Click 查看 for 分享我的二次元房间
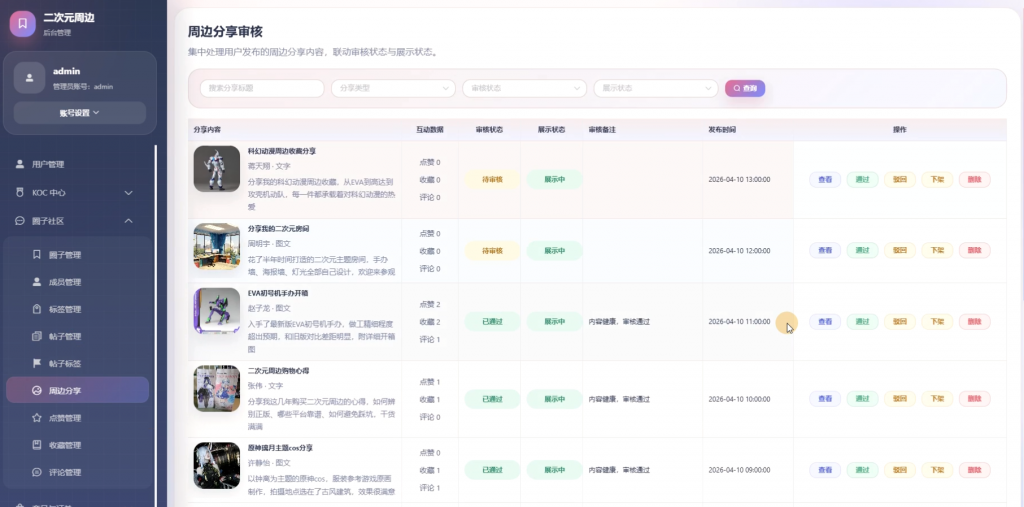 click(825, 250)
